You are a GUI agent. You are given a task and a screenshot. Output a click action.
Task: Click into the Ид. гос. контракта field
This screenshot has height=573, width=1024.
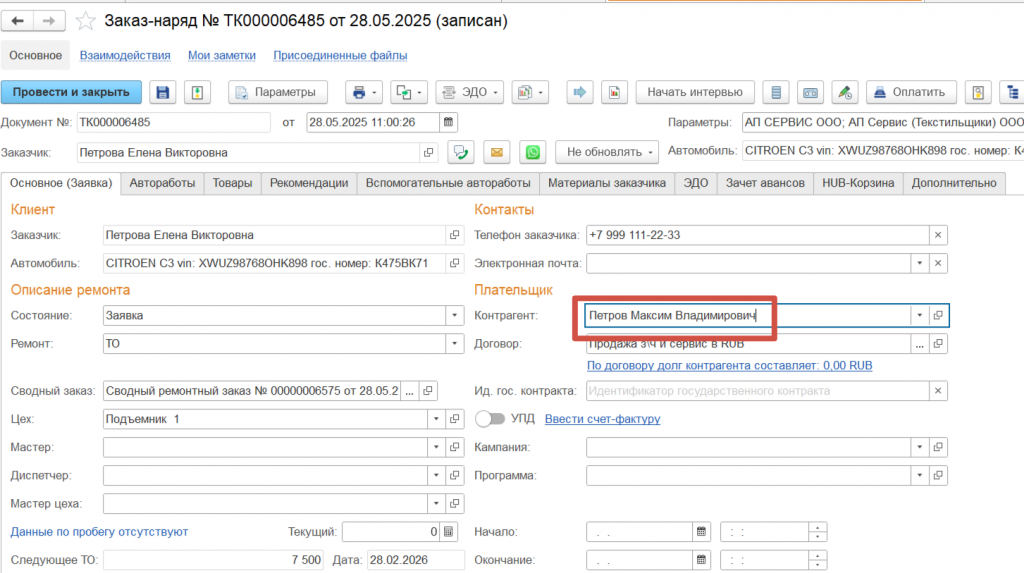click(x=765, y=391)
